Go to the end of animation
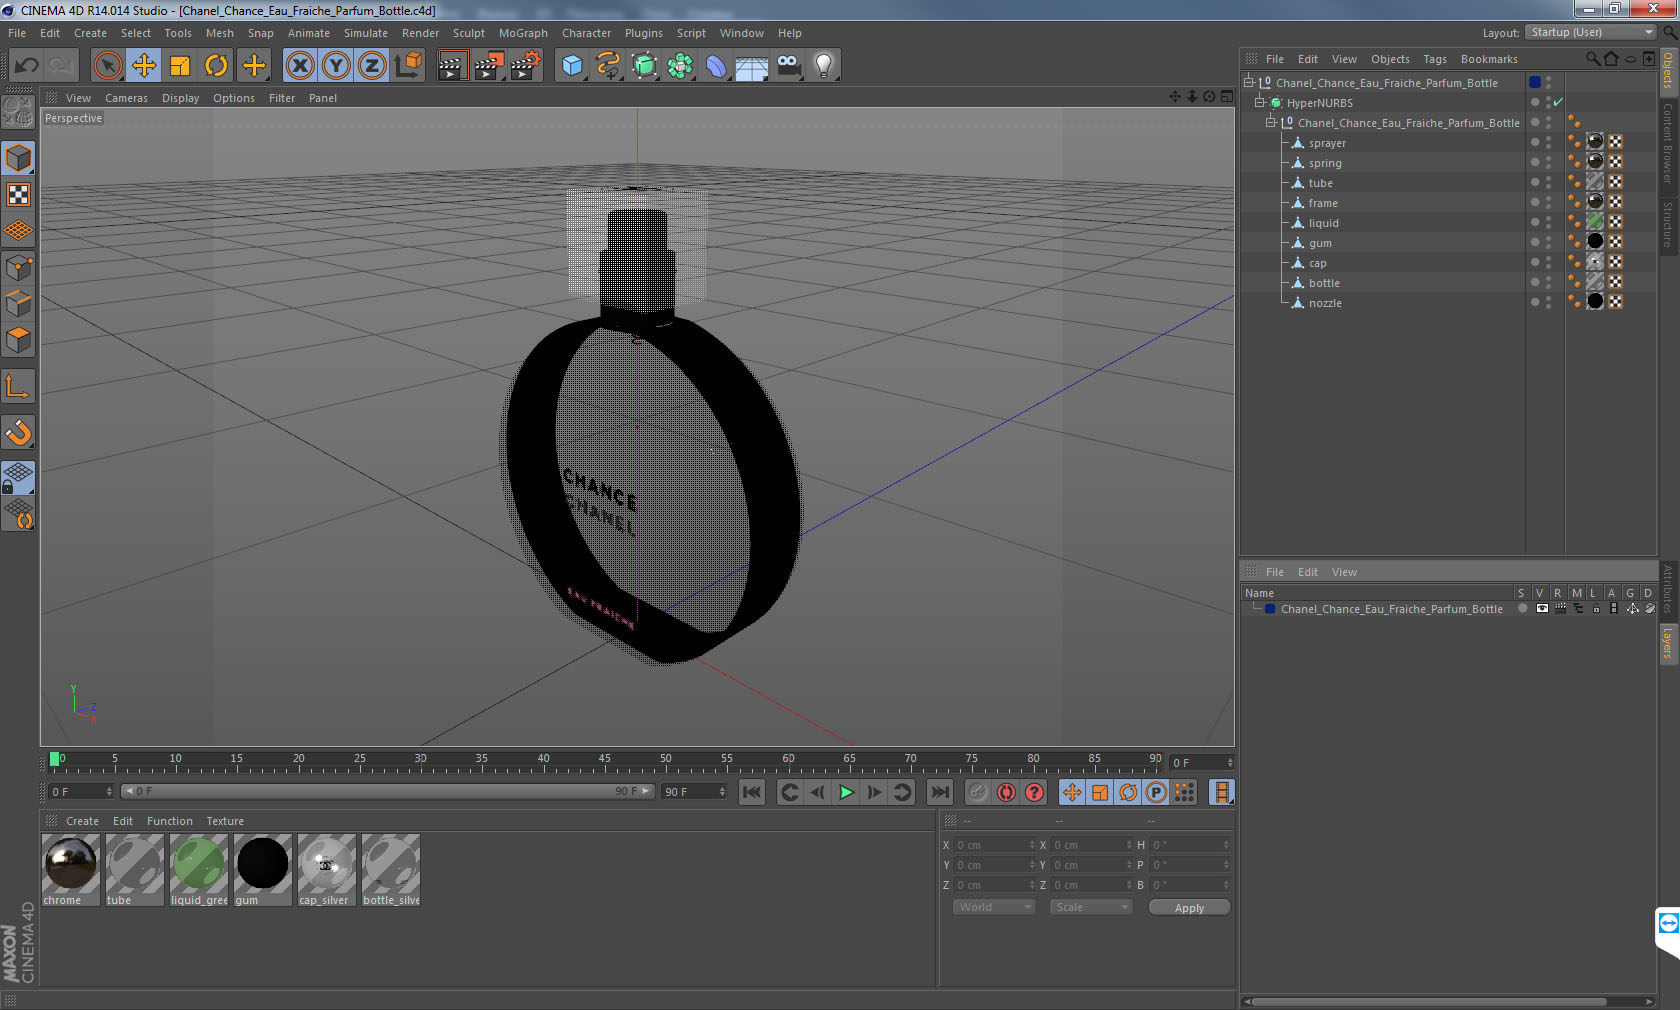The height and width of the screenshot is (1010, 1680). (x=939, y=792)
